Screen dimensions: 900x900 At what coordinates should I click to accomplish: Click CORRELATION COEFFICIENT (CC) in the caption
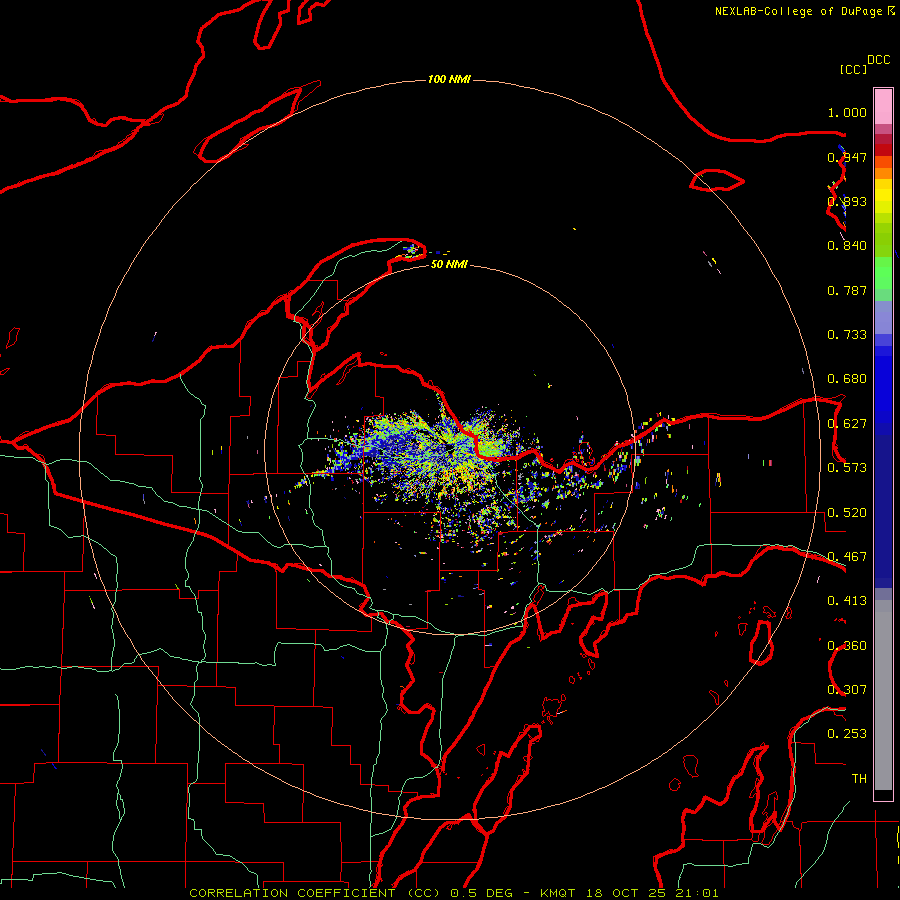[x=315, y=893]
